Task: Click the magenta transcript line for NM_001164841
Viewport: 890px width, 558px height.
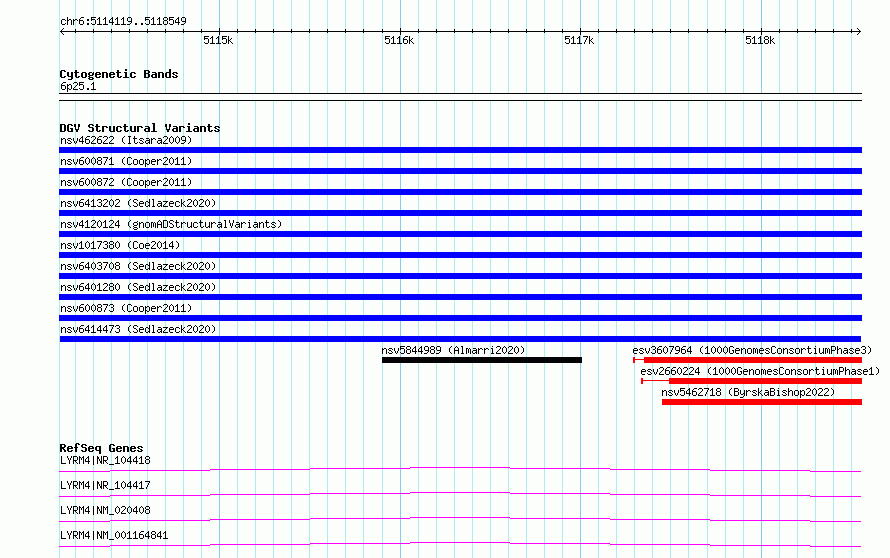Action: point(460,544)
